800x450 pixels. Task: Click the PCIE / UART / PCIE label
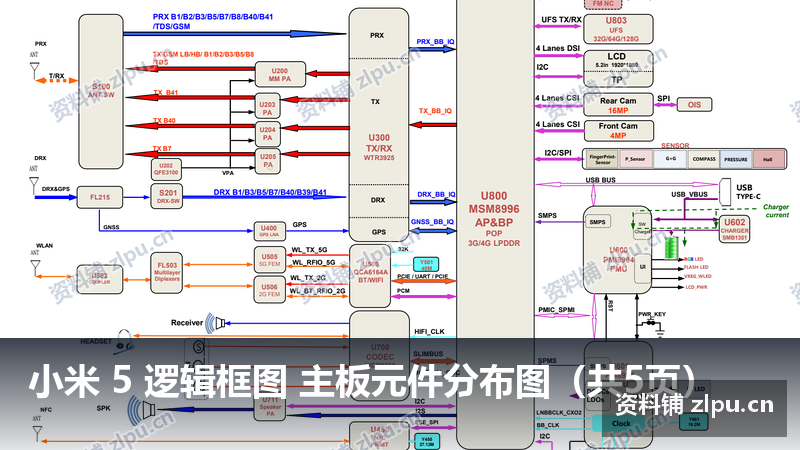pos(422,276)
